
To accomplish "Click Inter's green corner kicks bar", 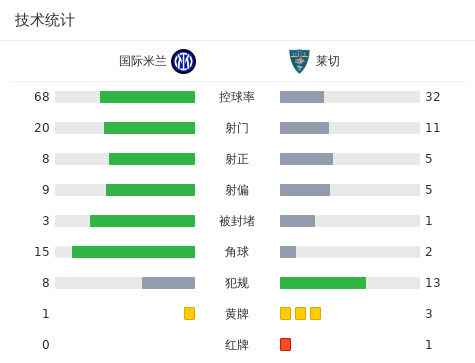I will [x=133, y=252].
